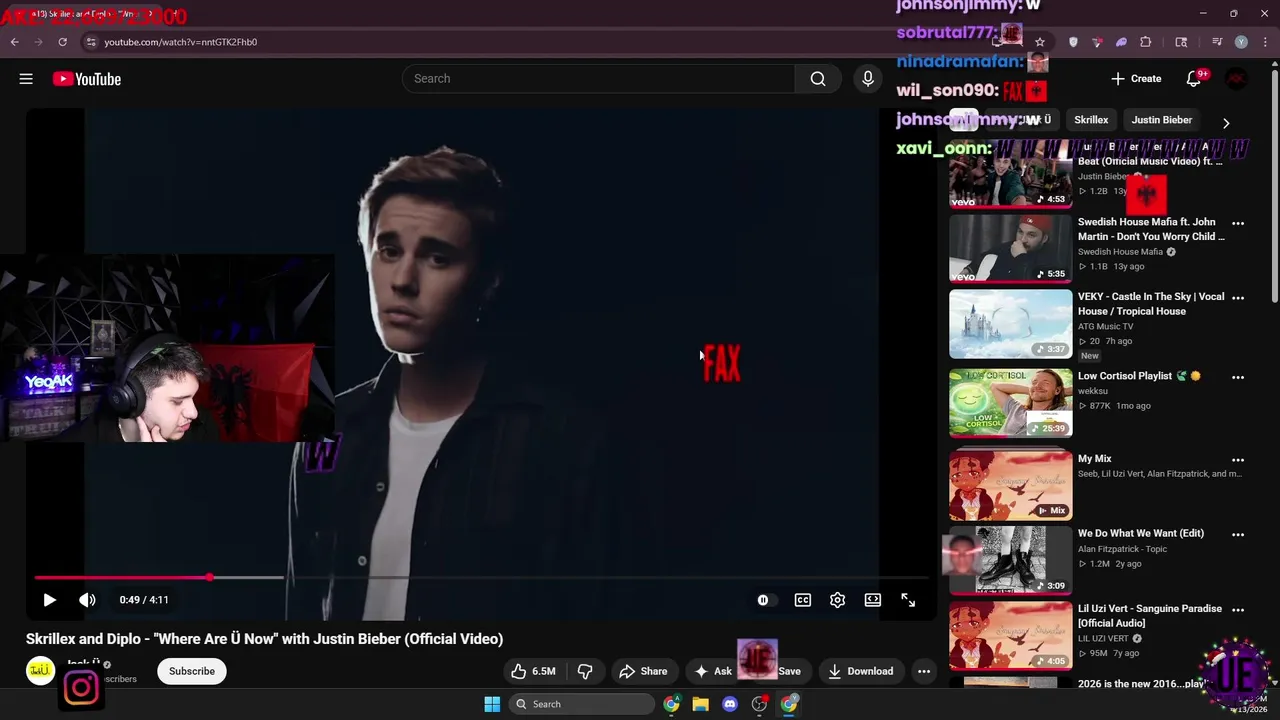Open the channel avatar under the title
Viewport: 1280px width, 720px height.
click(x=40, y=670)
